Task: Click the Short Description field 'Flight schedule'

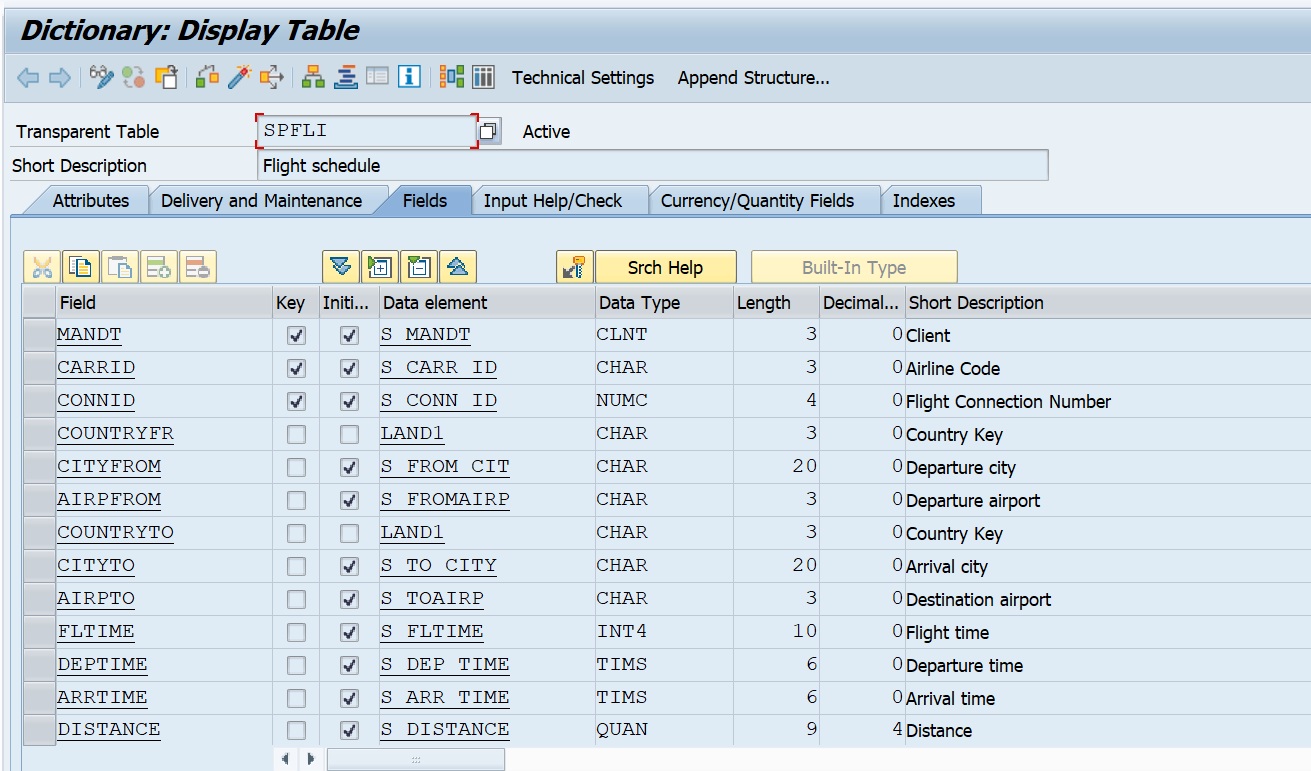Action: pos(653,165)
